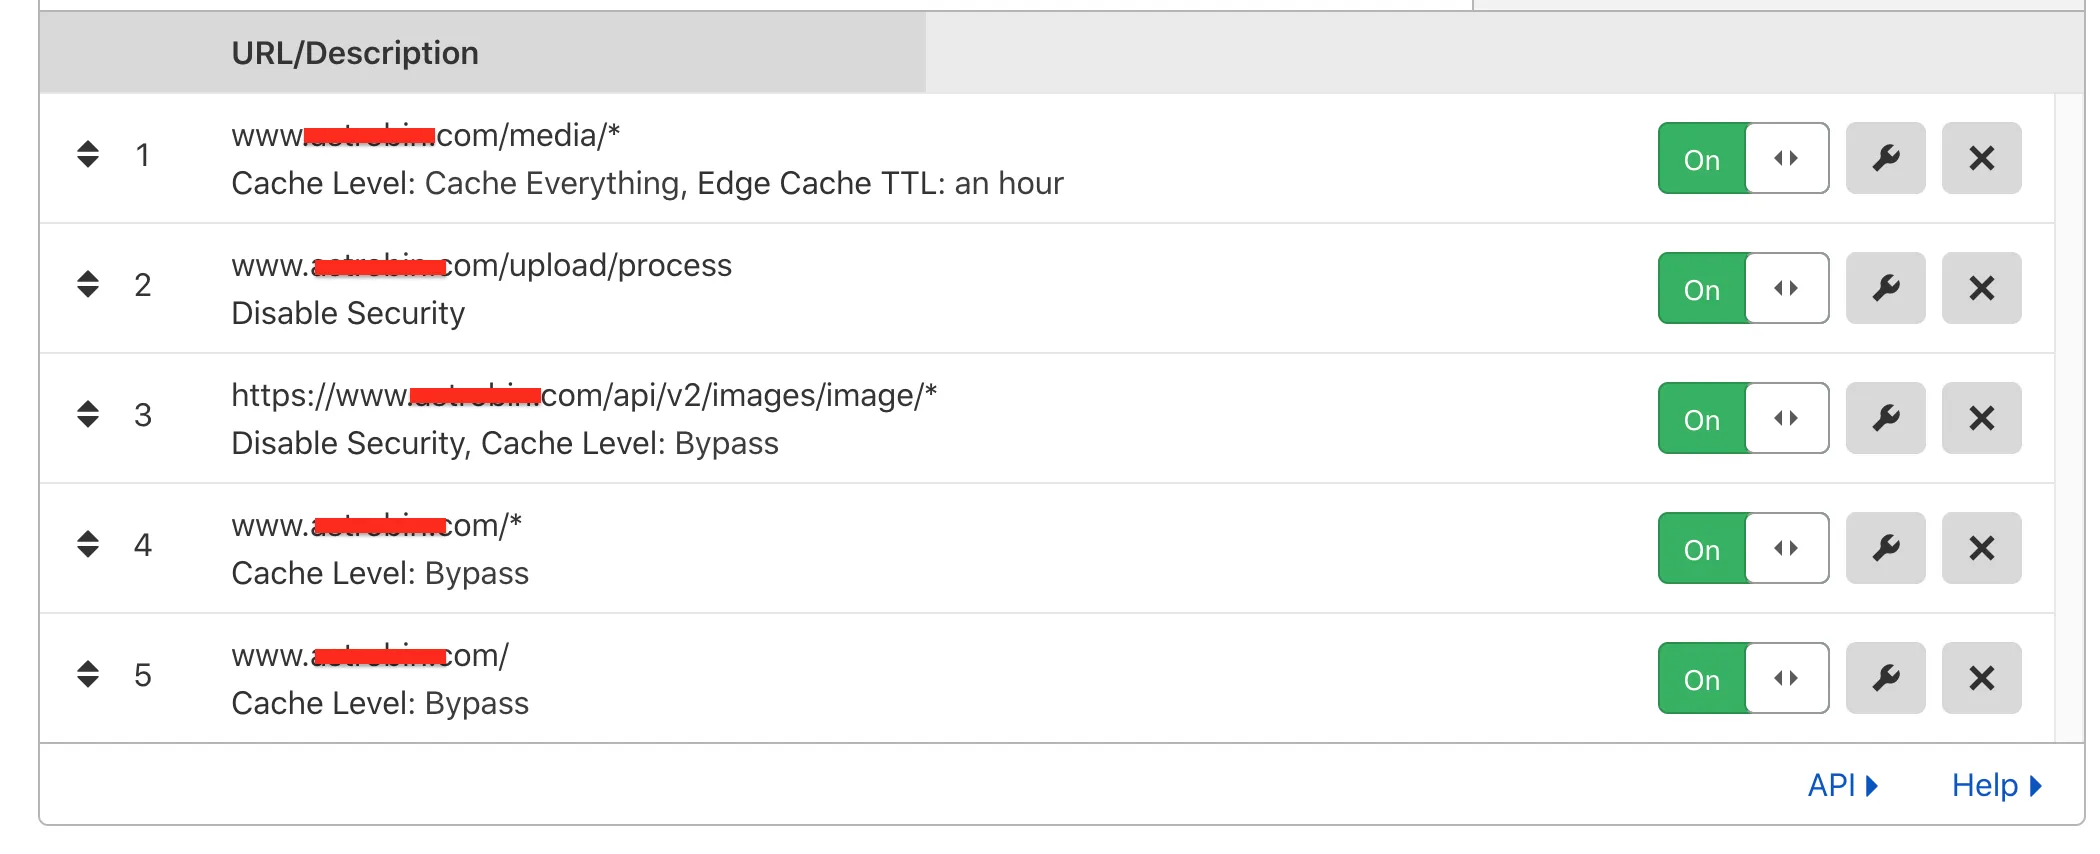
Task: Click reorder arrows for rule 5
Action: coord(88,674)
